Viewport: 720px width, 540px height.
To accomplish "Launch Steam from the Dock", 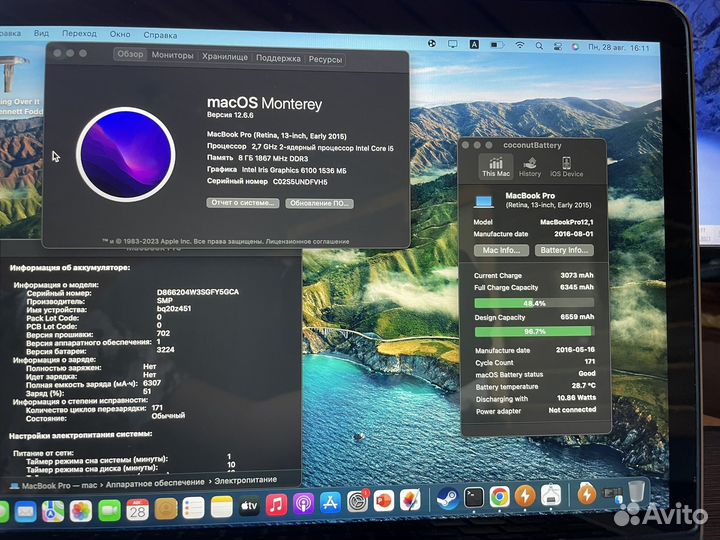I will pyautogui.click(x=447, y=498).
